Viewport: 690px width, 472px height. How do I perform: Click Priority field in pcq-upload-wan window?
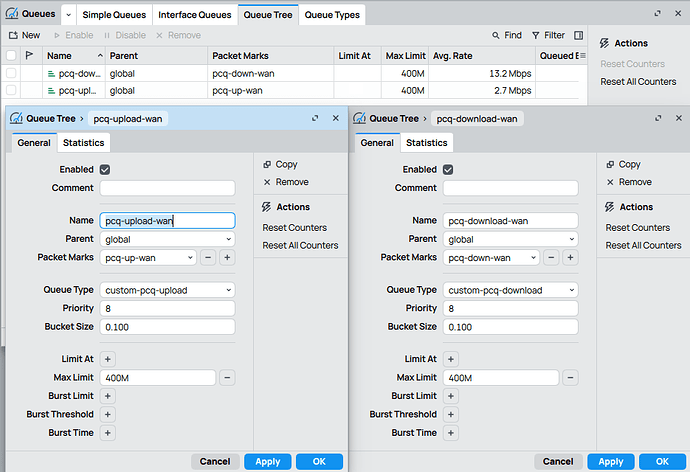(x=167, y=309)
